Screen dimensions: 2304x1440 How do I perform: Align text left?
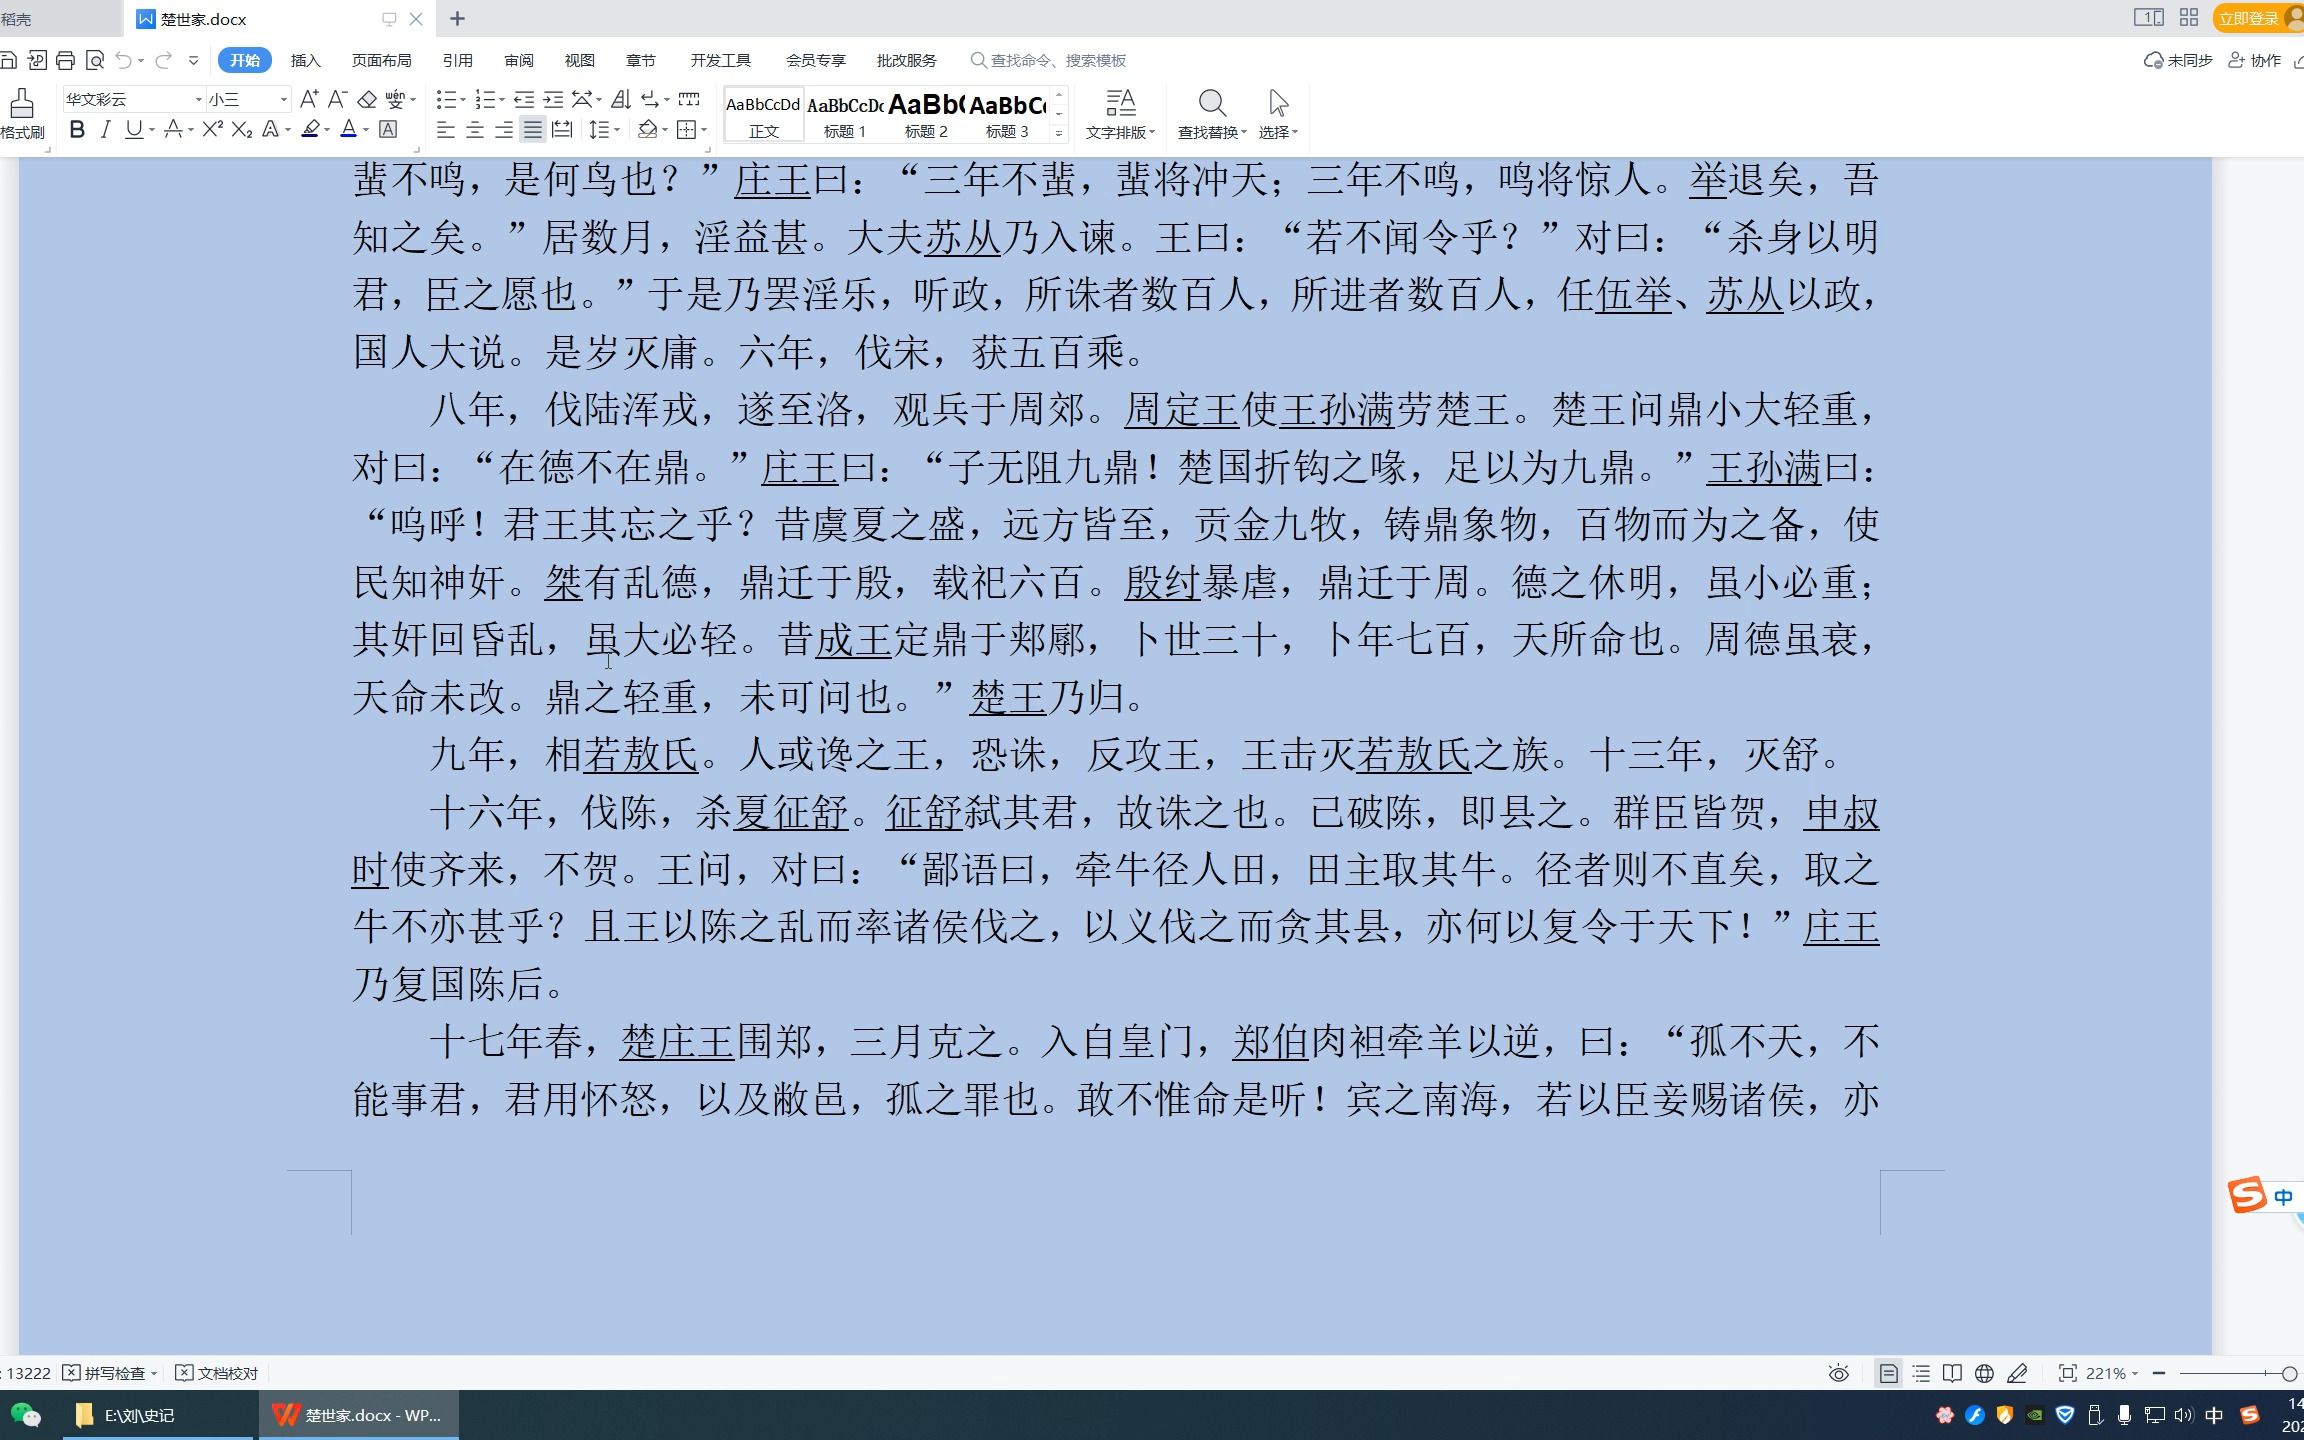click(x=446, y=129)
